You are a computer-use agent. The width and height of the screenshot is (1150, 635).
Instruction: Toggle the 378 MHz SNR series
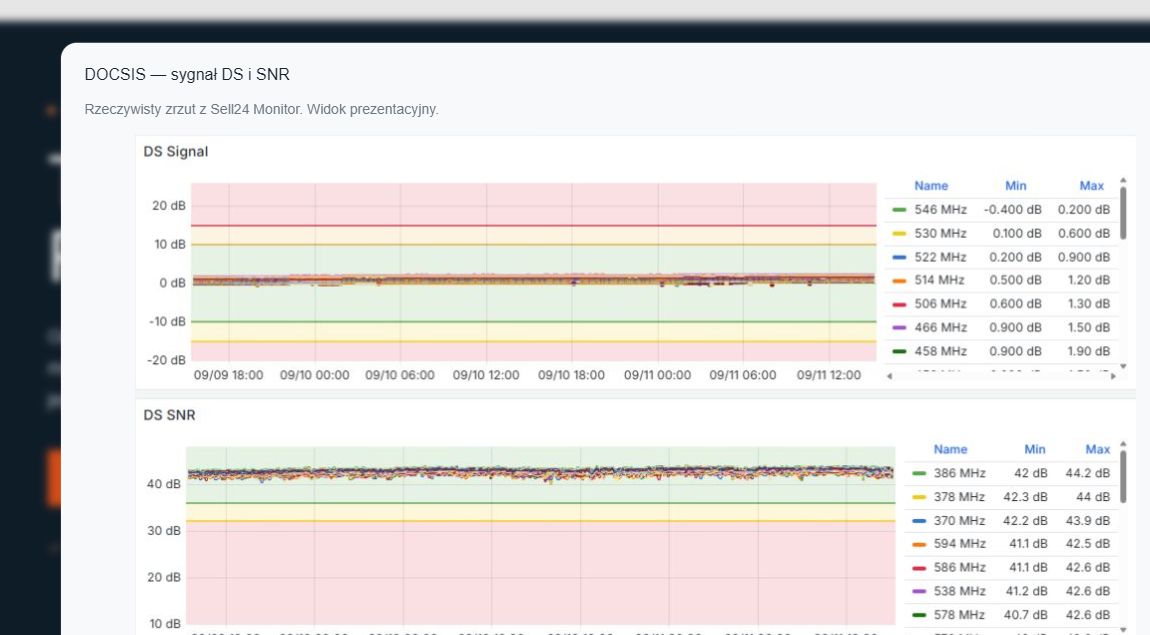[959, 496]
